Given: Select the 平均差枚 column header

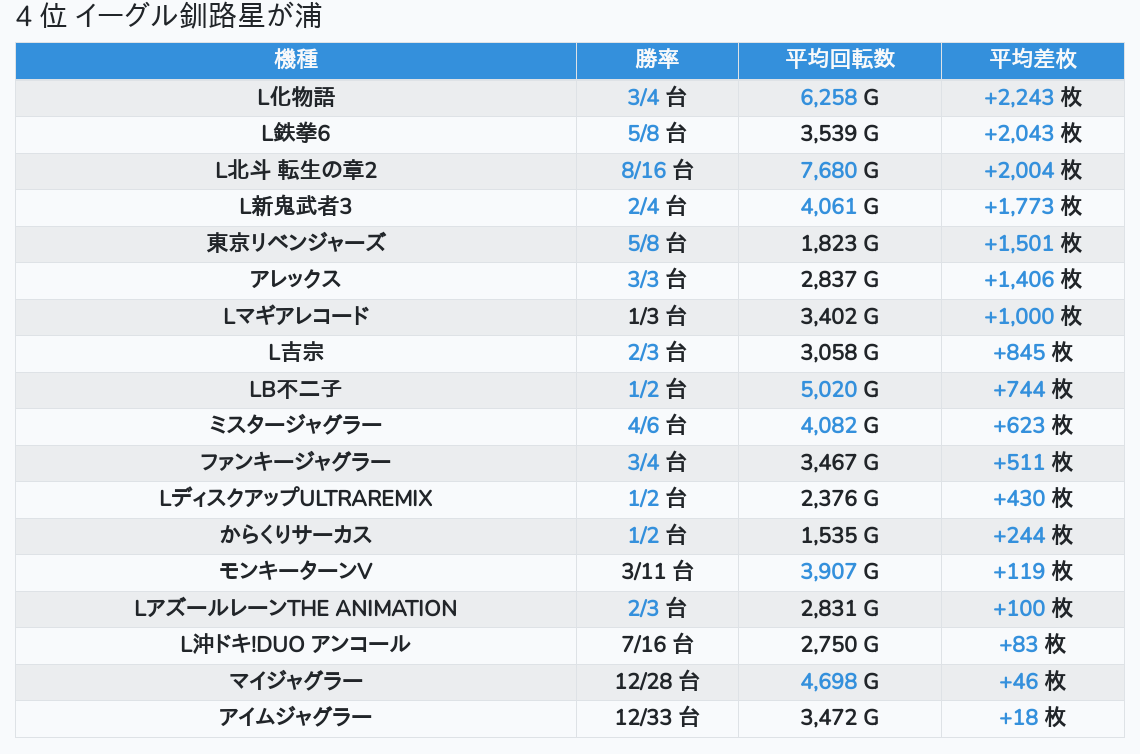Looking at the screenshot, I should coord(1032,60).
